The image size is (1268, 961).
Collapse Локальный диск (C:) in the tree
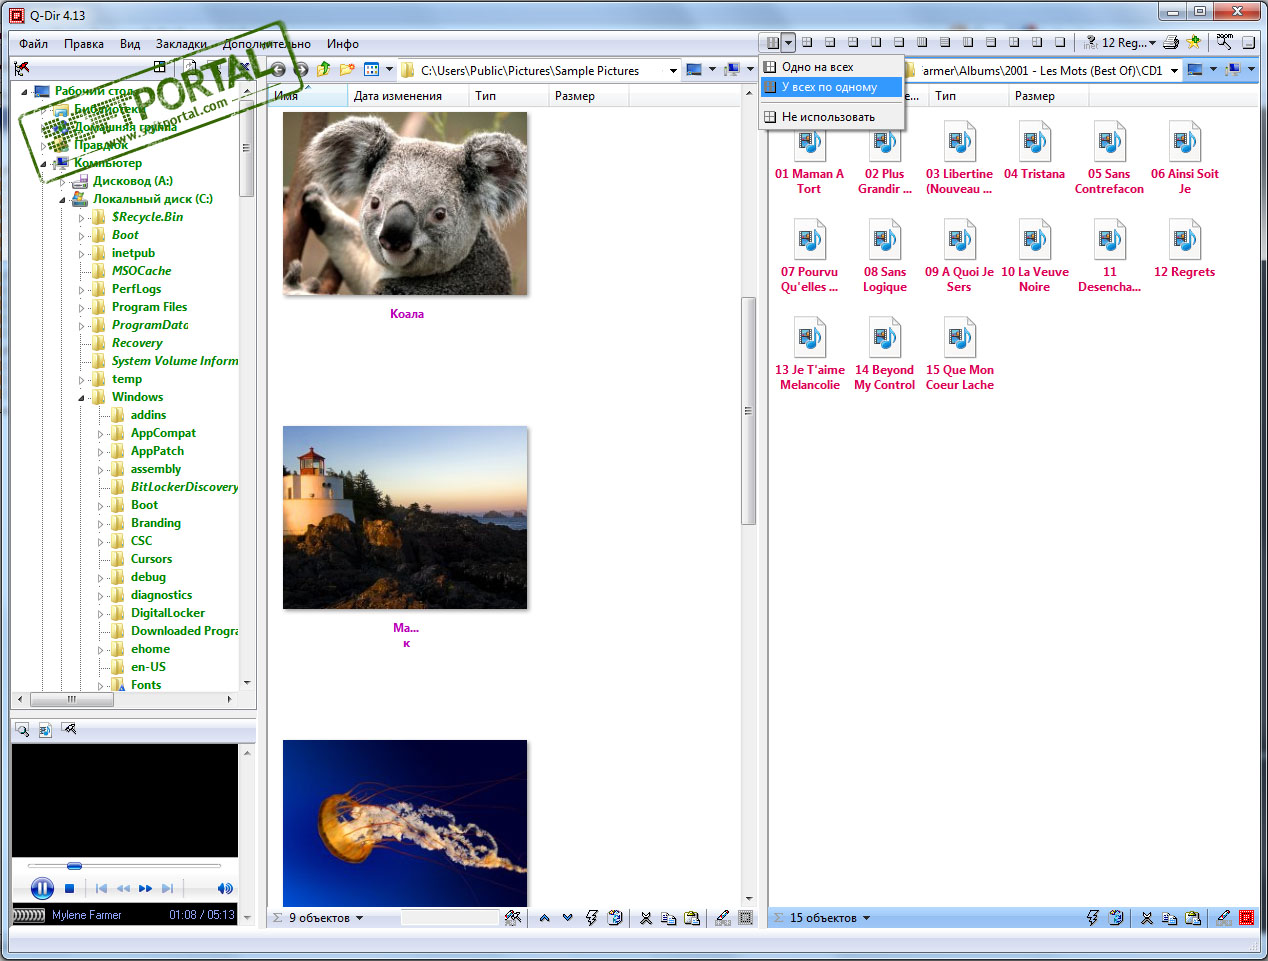coord(63,199)
